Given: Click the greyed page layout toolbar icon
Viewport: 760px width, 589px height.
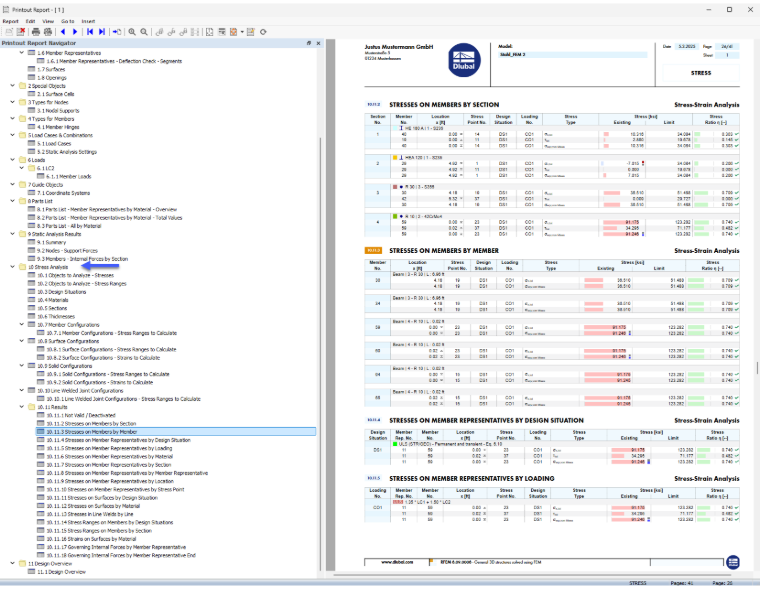Looking at the screenshot, I should (195, 32).
